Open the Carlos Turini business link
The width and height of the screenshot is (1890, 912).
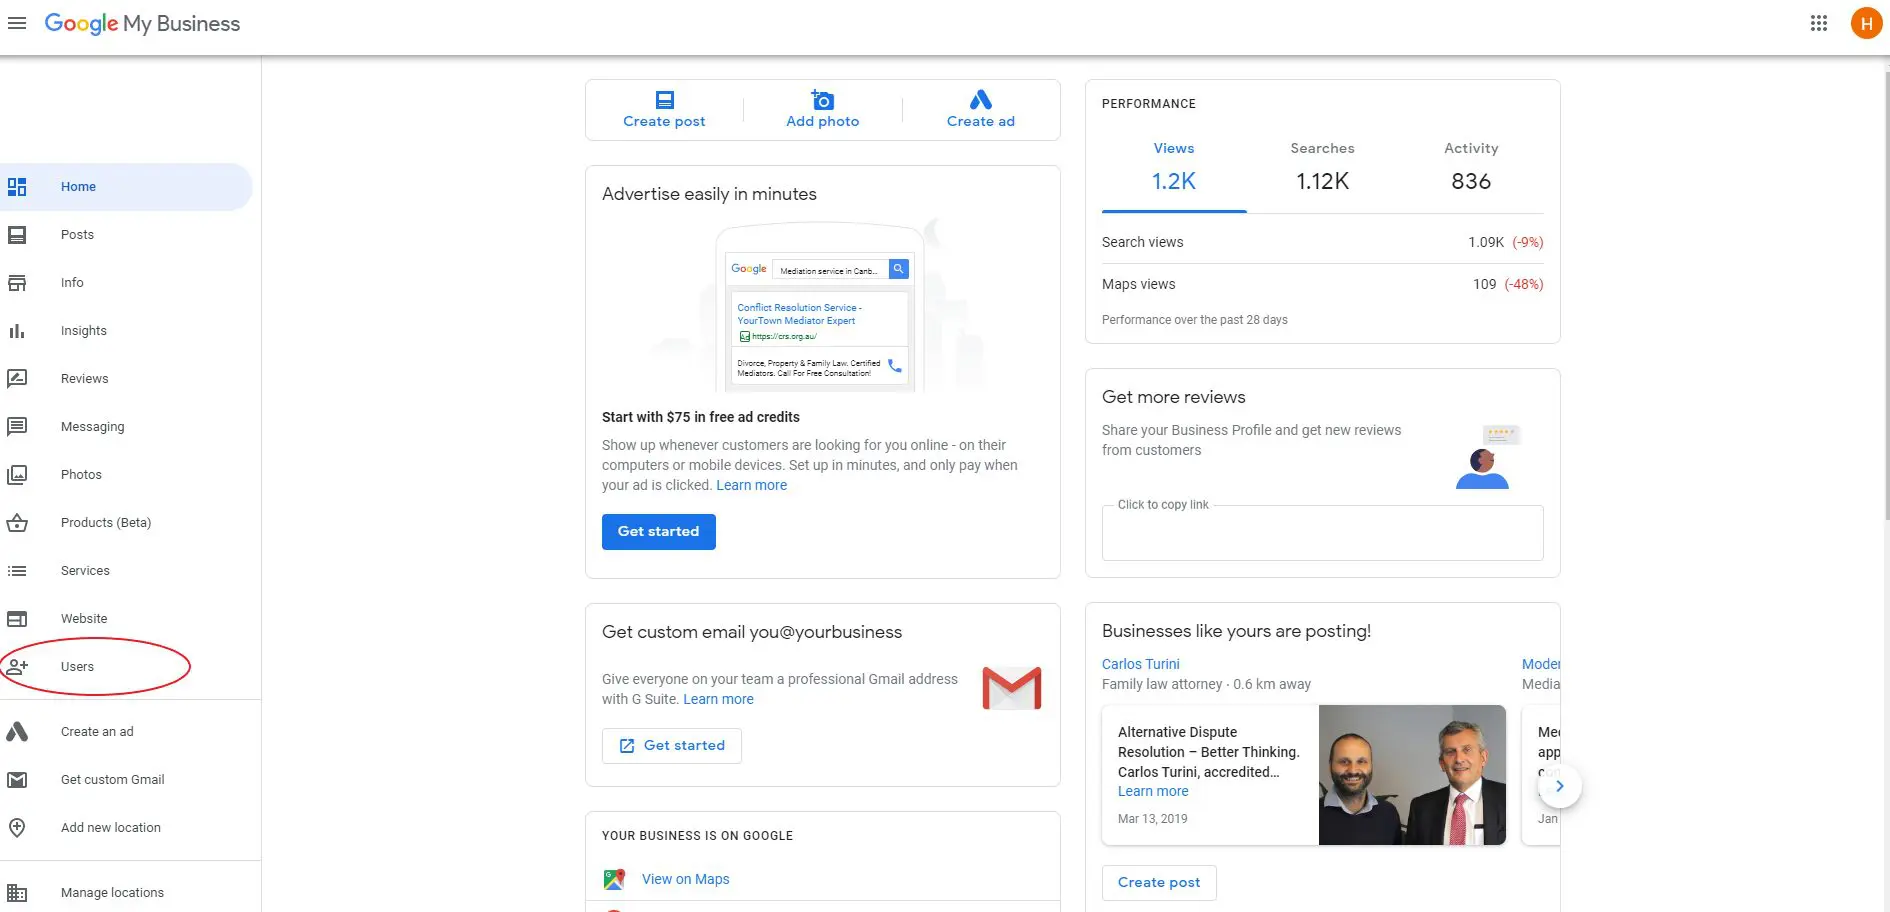tap(1141, 664)
